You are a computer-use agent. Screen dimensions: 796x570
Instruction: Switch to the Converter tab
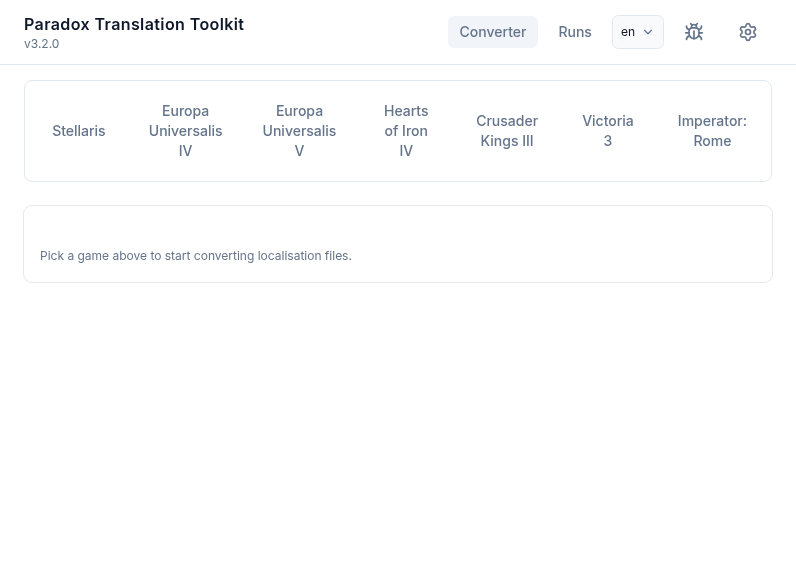[x=492, y=32]
